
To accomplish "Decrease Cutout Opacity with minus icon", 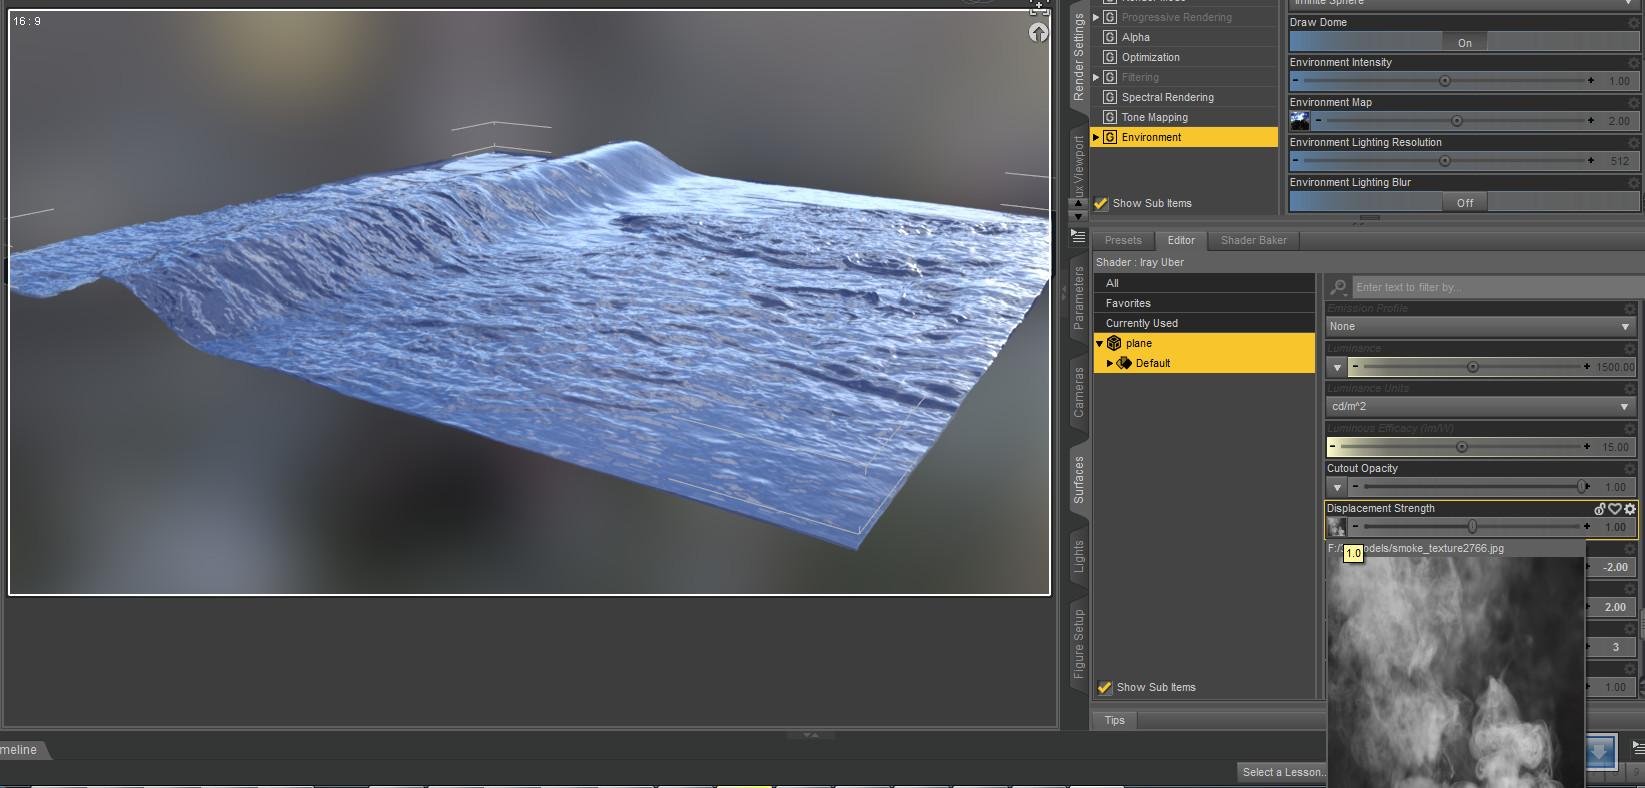I will click(1356, 487).
